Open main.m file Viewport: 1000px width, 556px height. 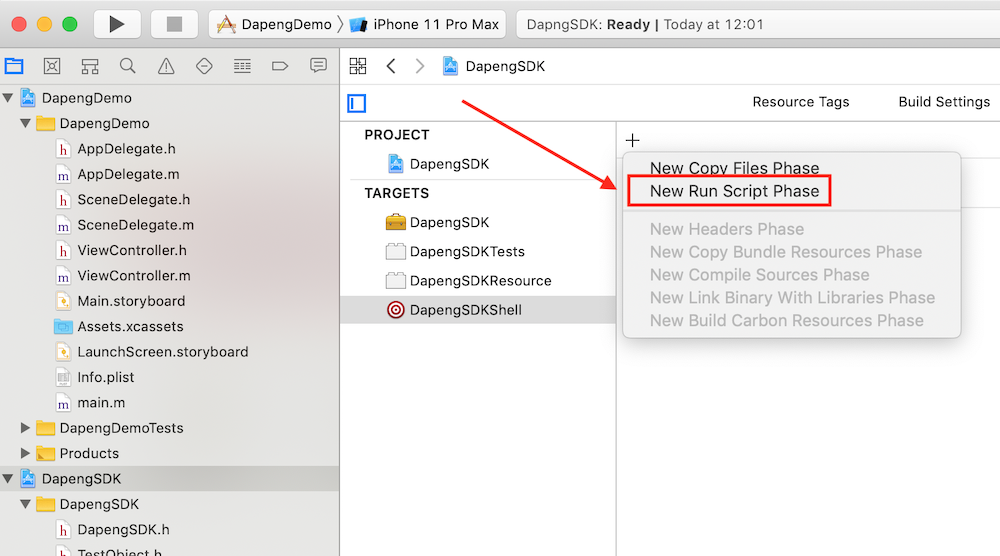[101, 403]
